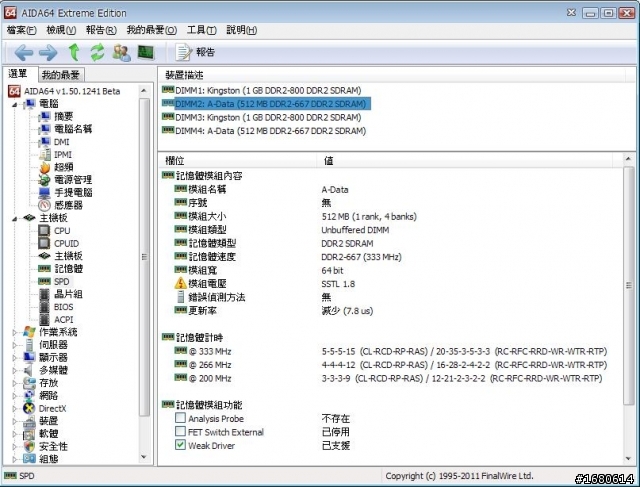Expand the 伺服器 tree node
Screen dimensions: 640x487
point(14,345)
